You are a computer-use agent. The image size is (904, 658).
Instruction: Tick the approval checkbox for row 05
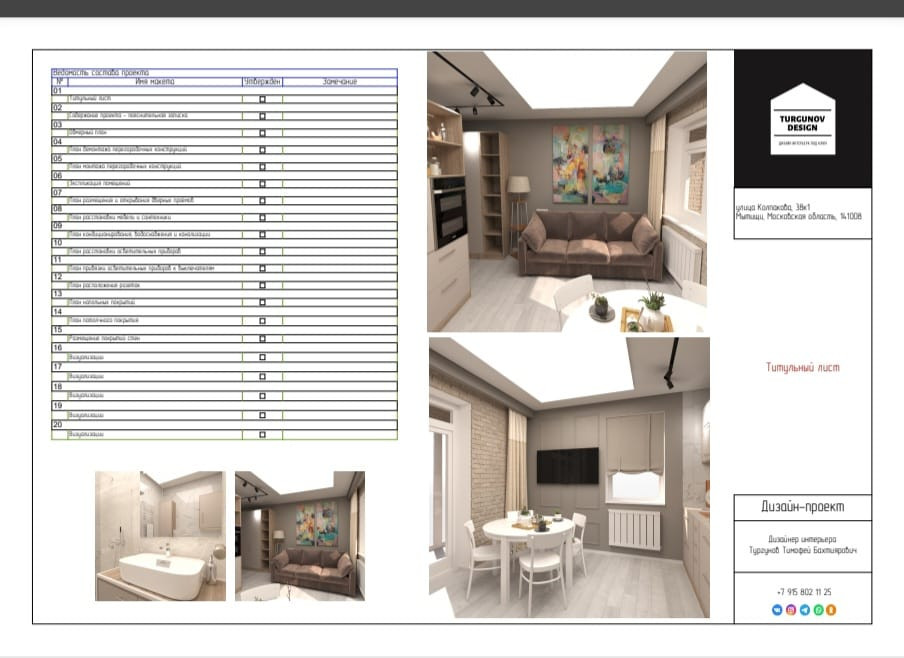[263, 166]
